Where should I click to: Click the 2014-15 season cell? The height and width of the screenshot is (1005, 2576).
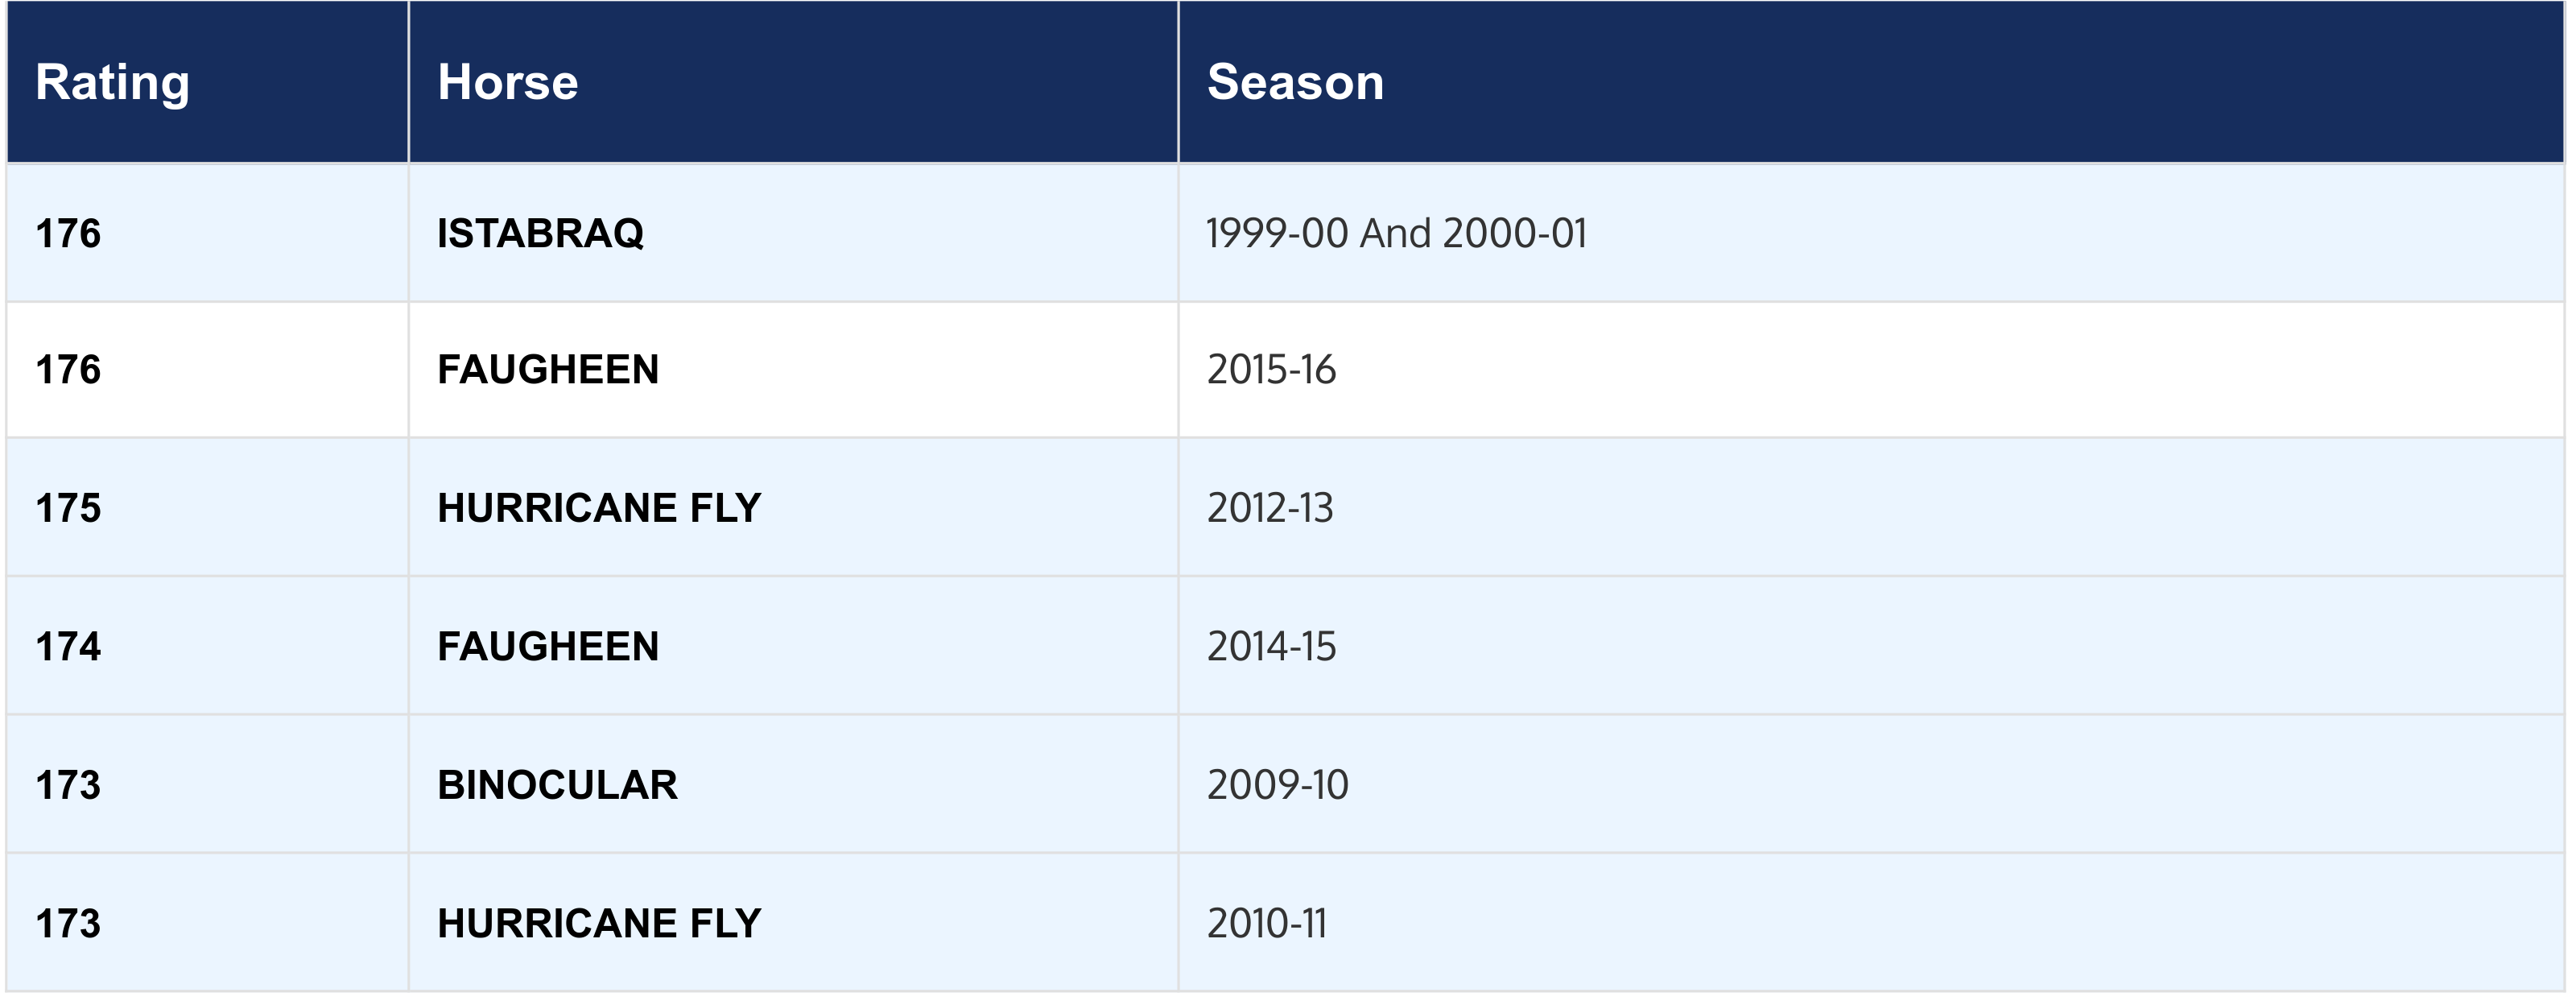click(x=1871, y=646)
